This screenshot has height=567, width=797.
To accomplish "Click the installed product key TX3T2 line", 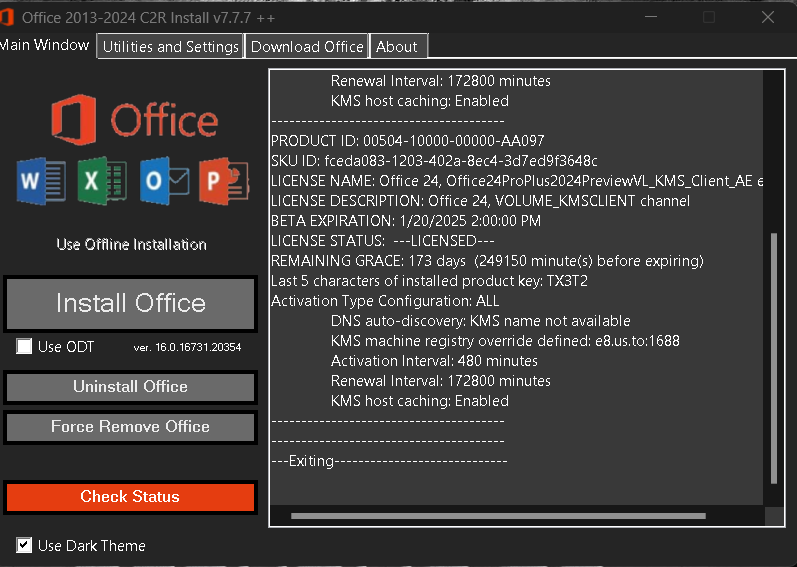I will (430, 281).
